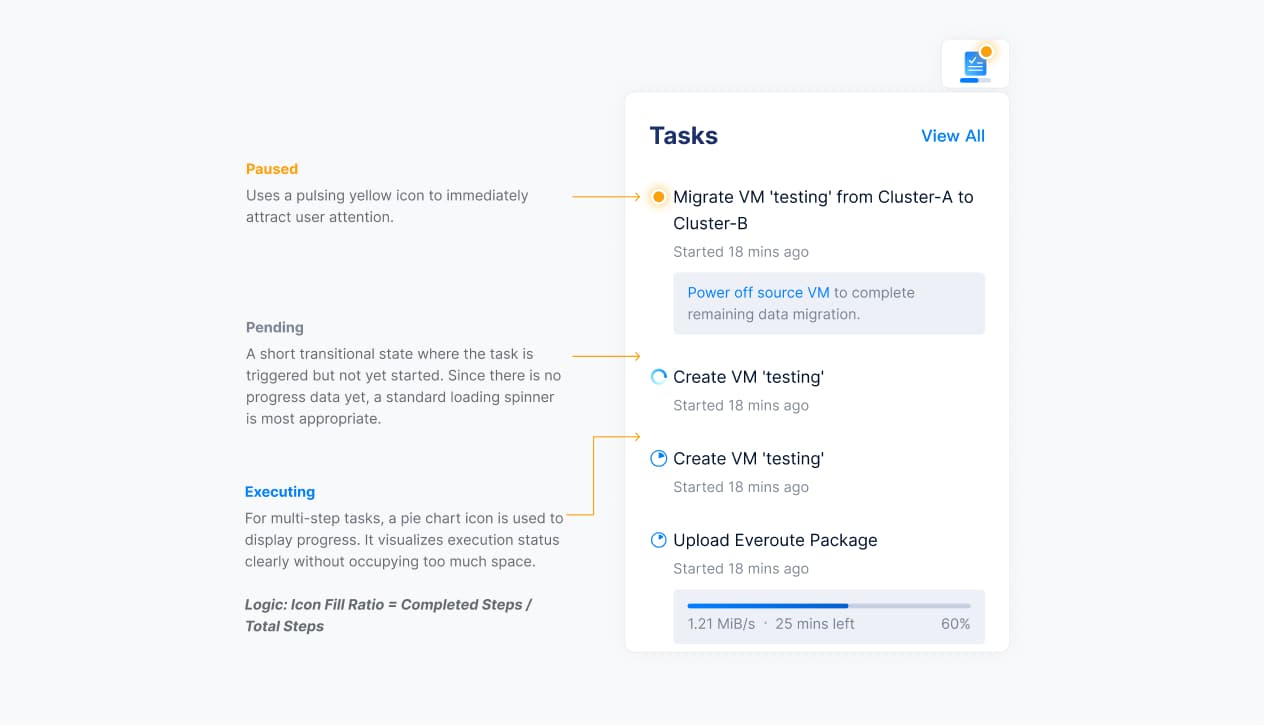The image size is (1264, 725).
Task: Click the upload progress bar
Action: coord(828,606)
